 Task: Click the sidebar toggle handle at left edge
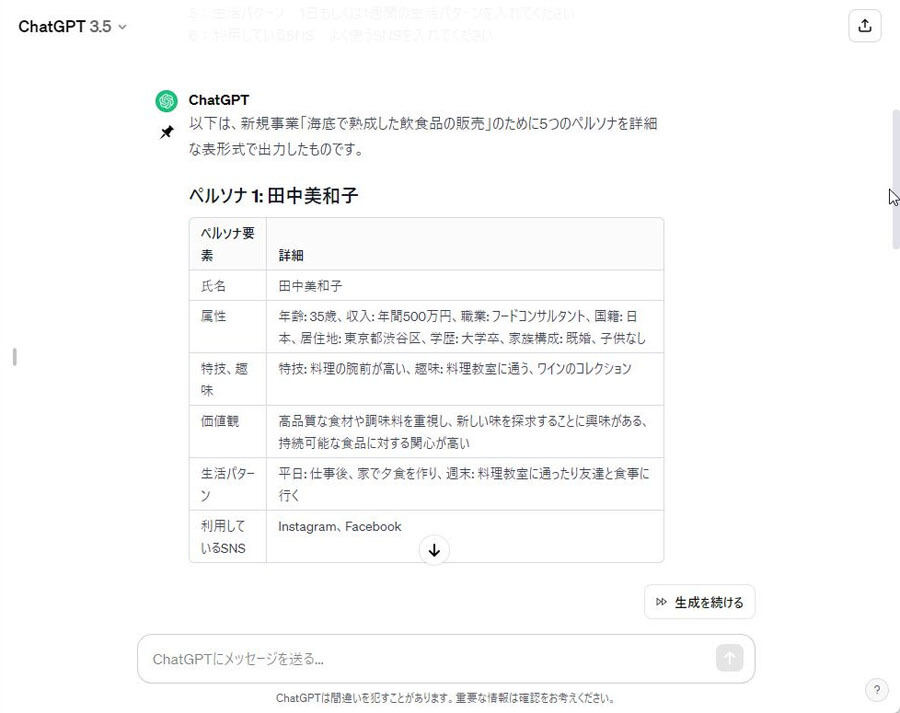pos(14,357)
